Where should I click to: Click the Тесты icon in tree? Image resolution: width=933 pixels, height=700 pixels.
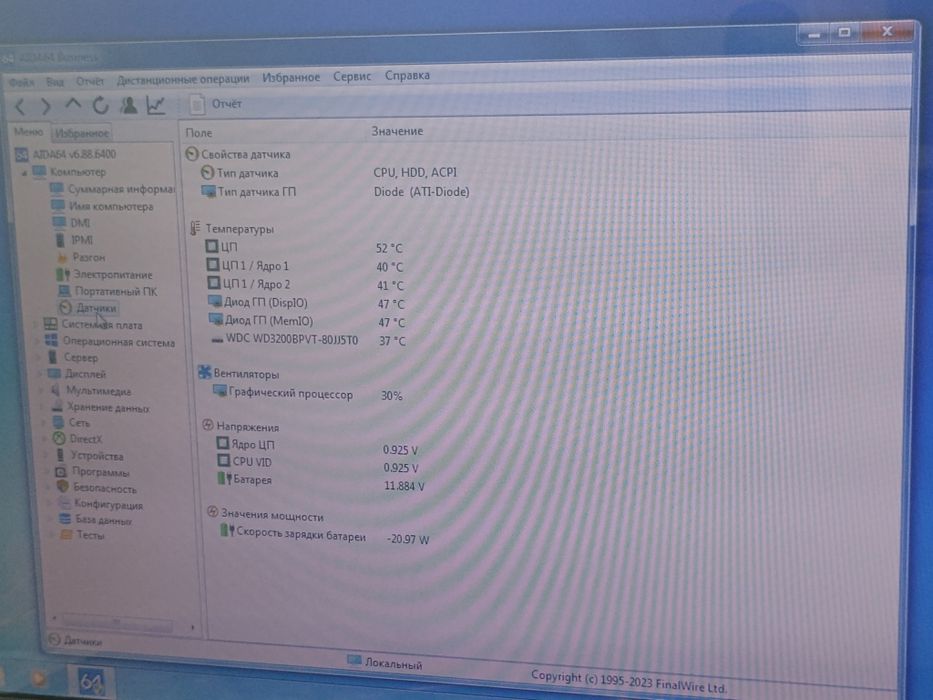coord(67,535)
